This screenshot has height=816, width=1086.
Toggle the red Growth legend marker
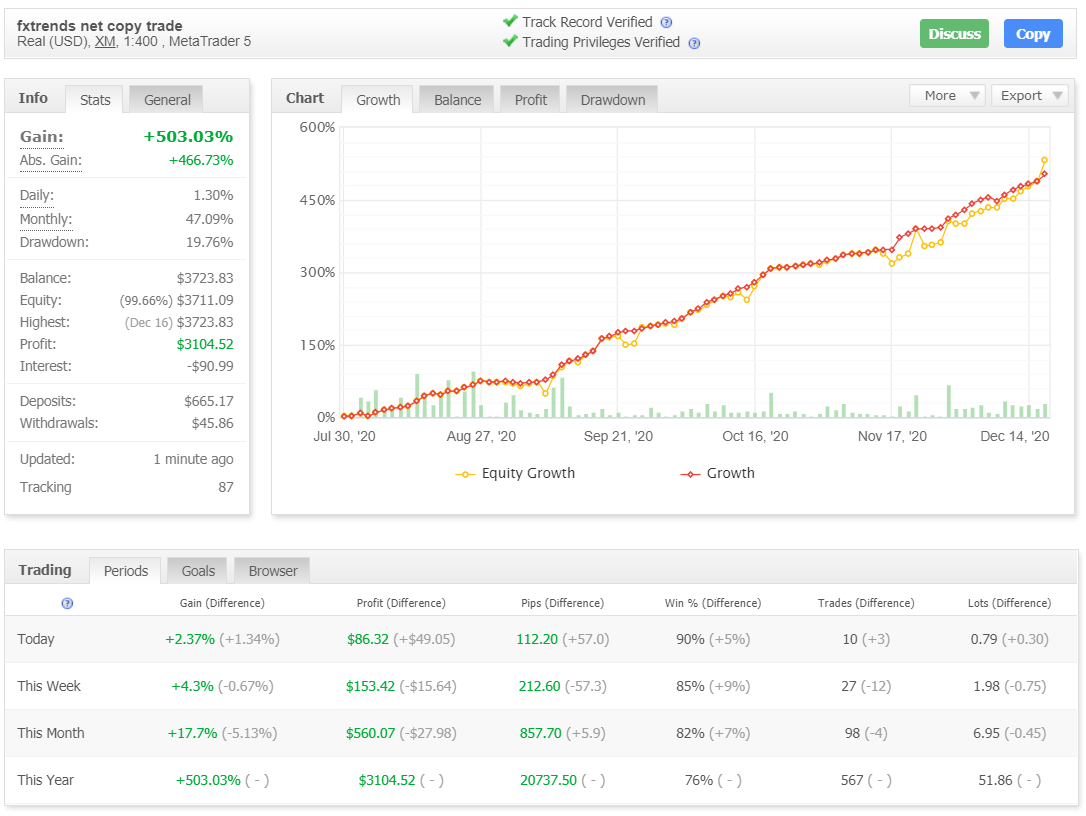[x=690, y=474]
